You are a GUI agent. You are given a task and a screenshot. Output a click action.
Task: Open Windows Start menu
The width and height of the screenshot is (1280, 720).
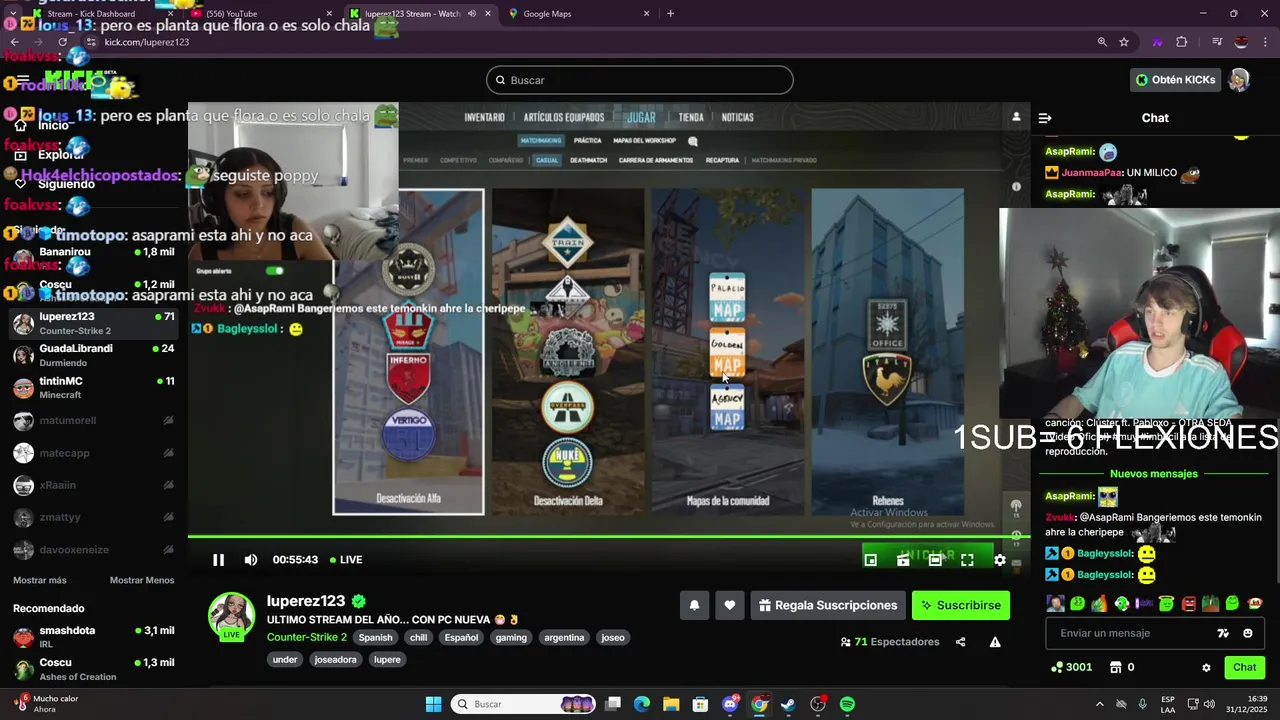[x=433, y=704]
